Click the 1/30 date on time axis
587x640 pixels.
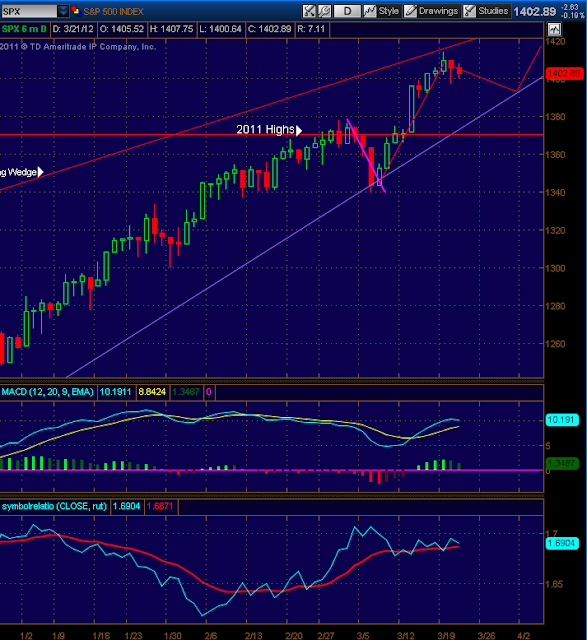[x=173, y=636]
